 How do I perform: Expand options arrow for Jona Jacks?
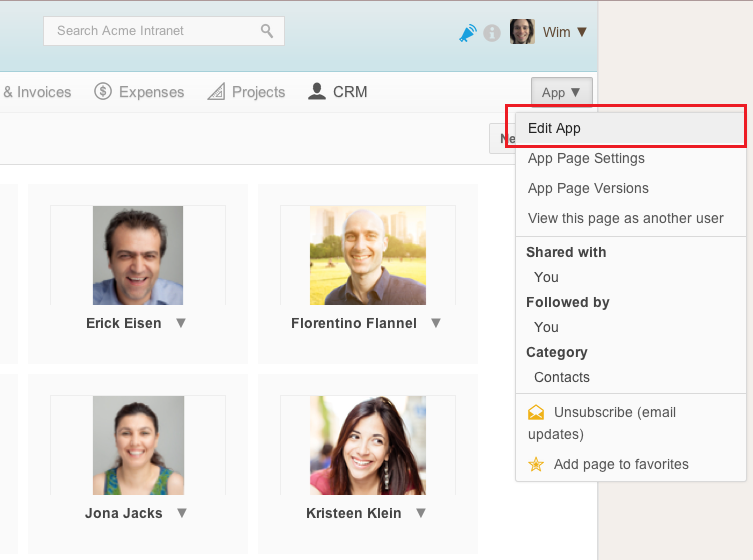point(182,513)
